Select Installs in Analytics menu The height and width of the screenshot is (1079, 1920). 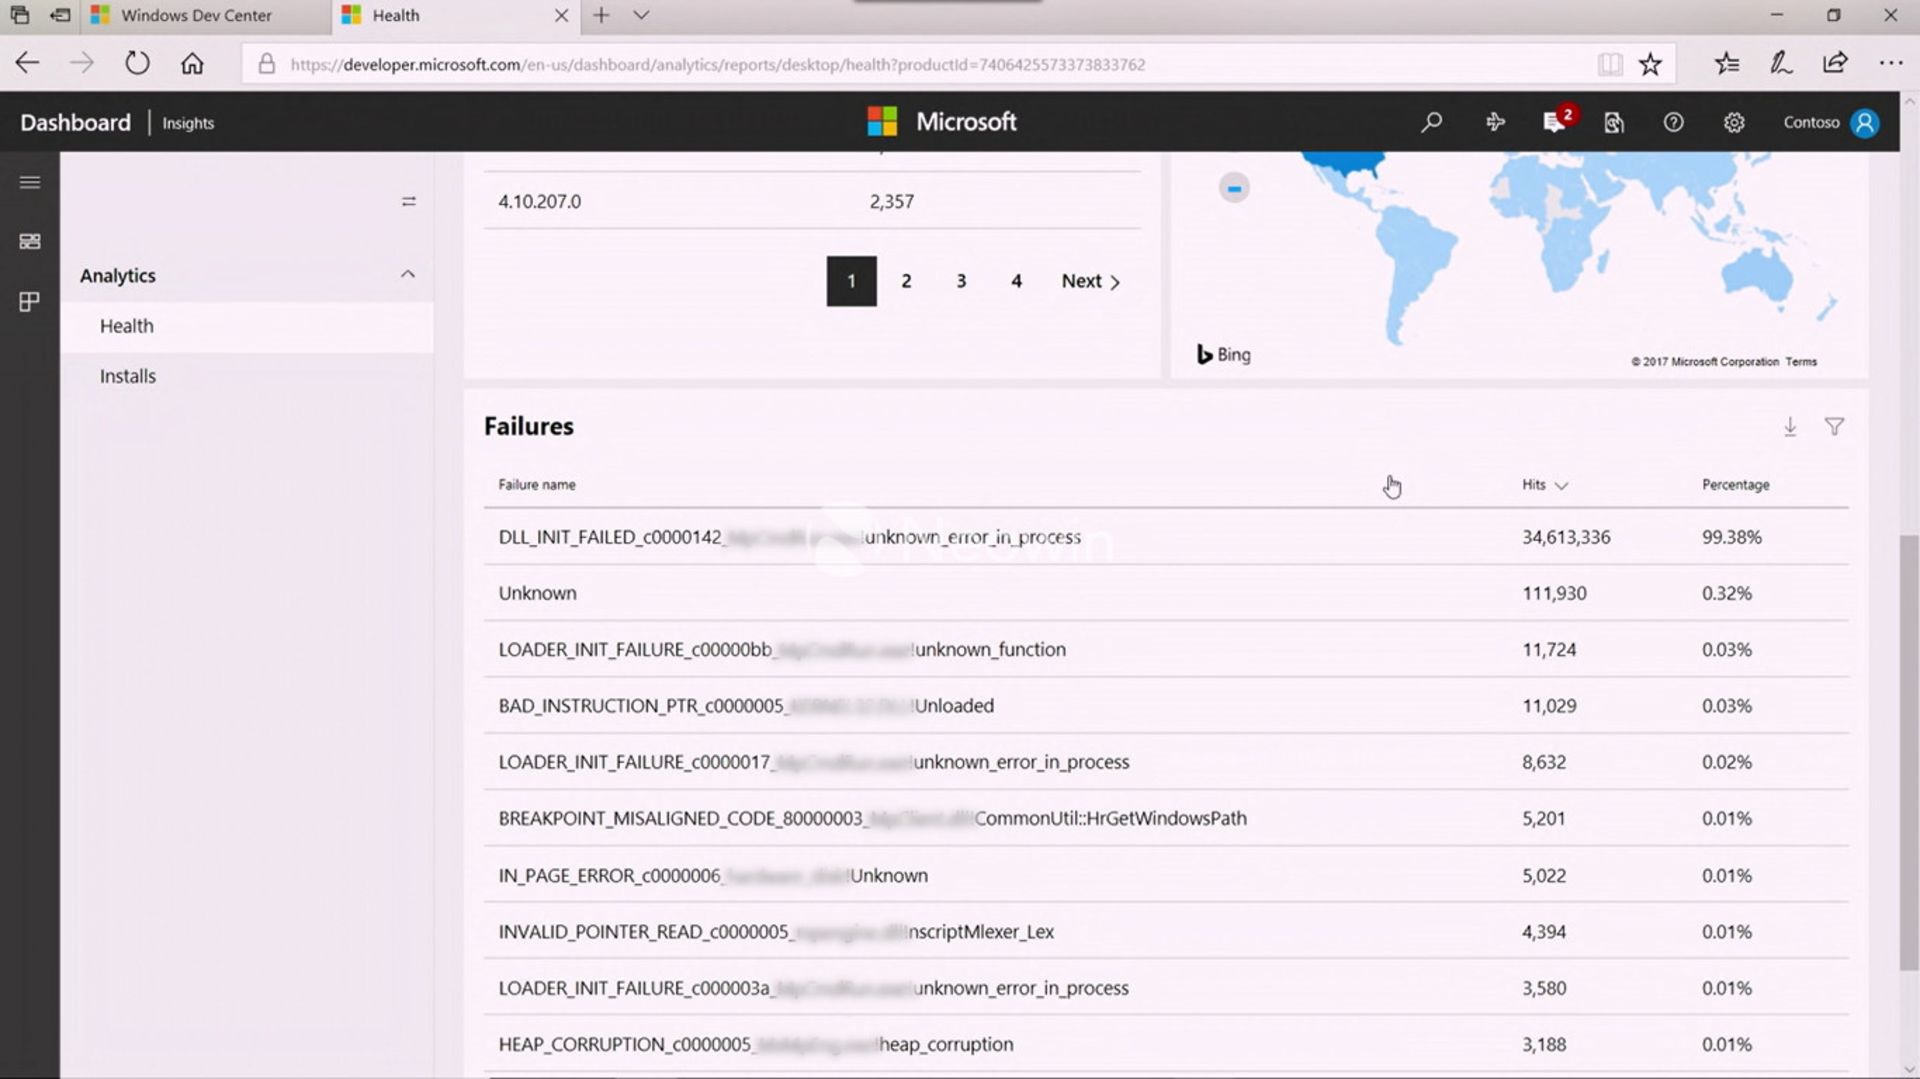coord(128,376)
